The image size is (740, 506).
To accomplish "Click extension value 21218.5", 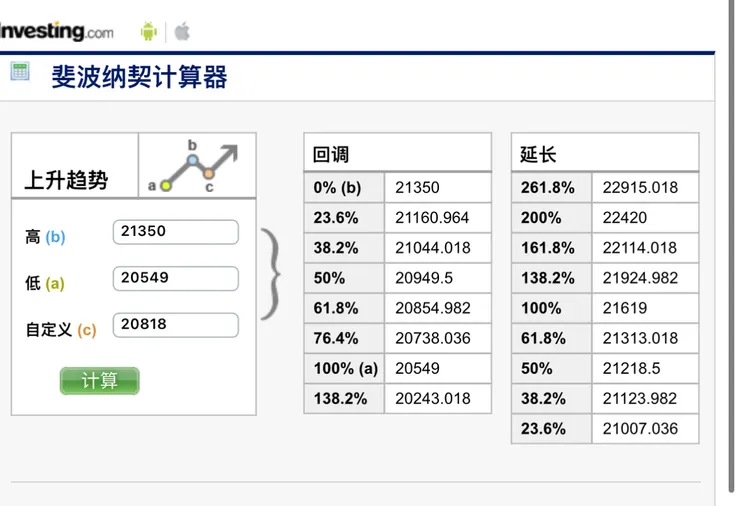I will pyautogui.click(x=631, y=369).
